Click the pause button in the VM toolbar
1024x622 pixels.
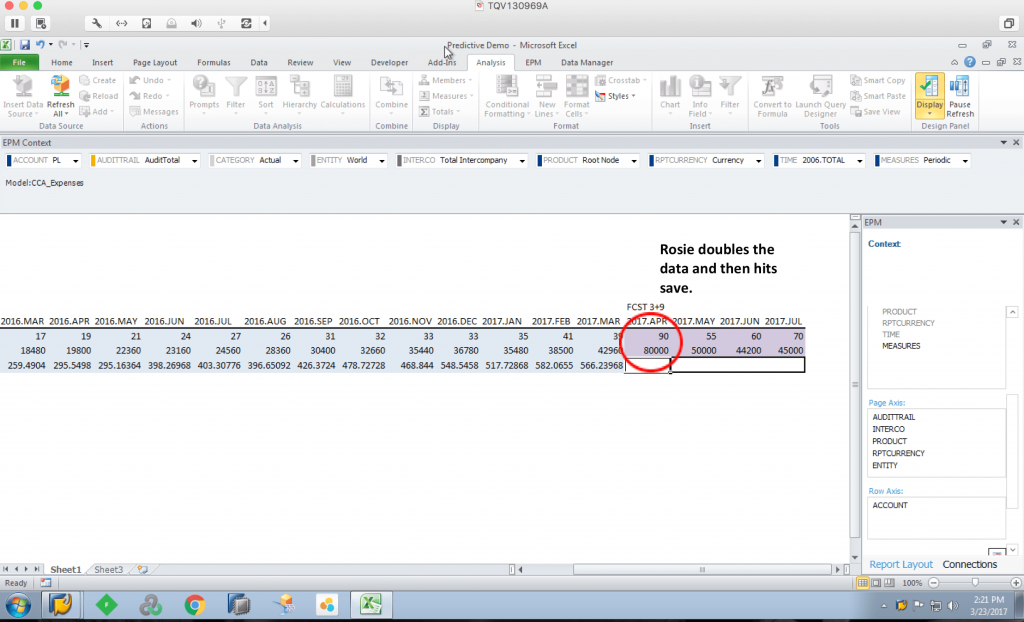coord(14,23)
